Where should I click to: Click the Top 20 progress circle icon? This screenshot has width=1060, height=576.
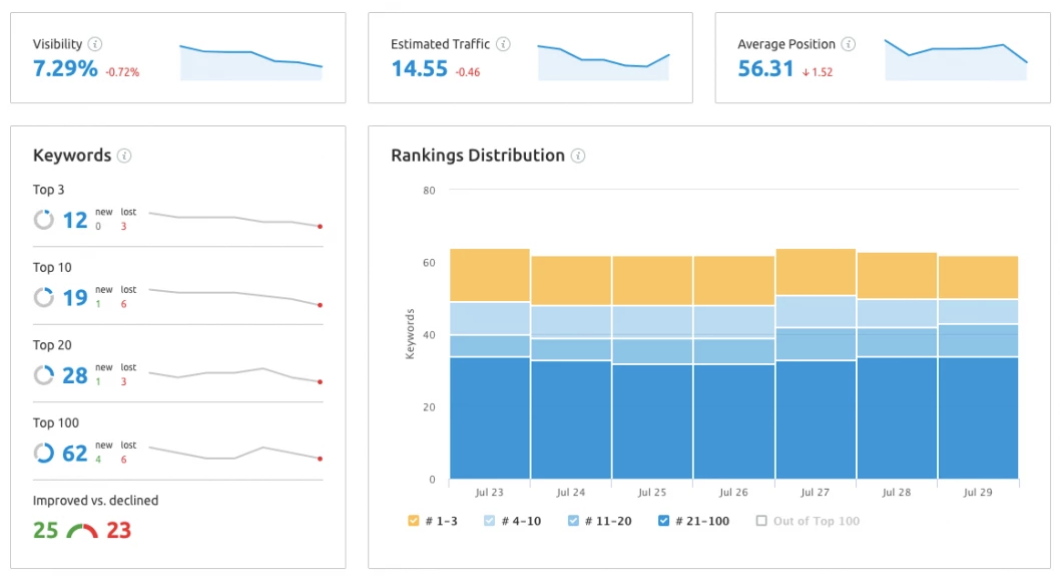43,375
